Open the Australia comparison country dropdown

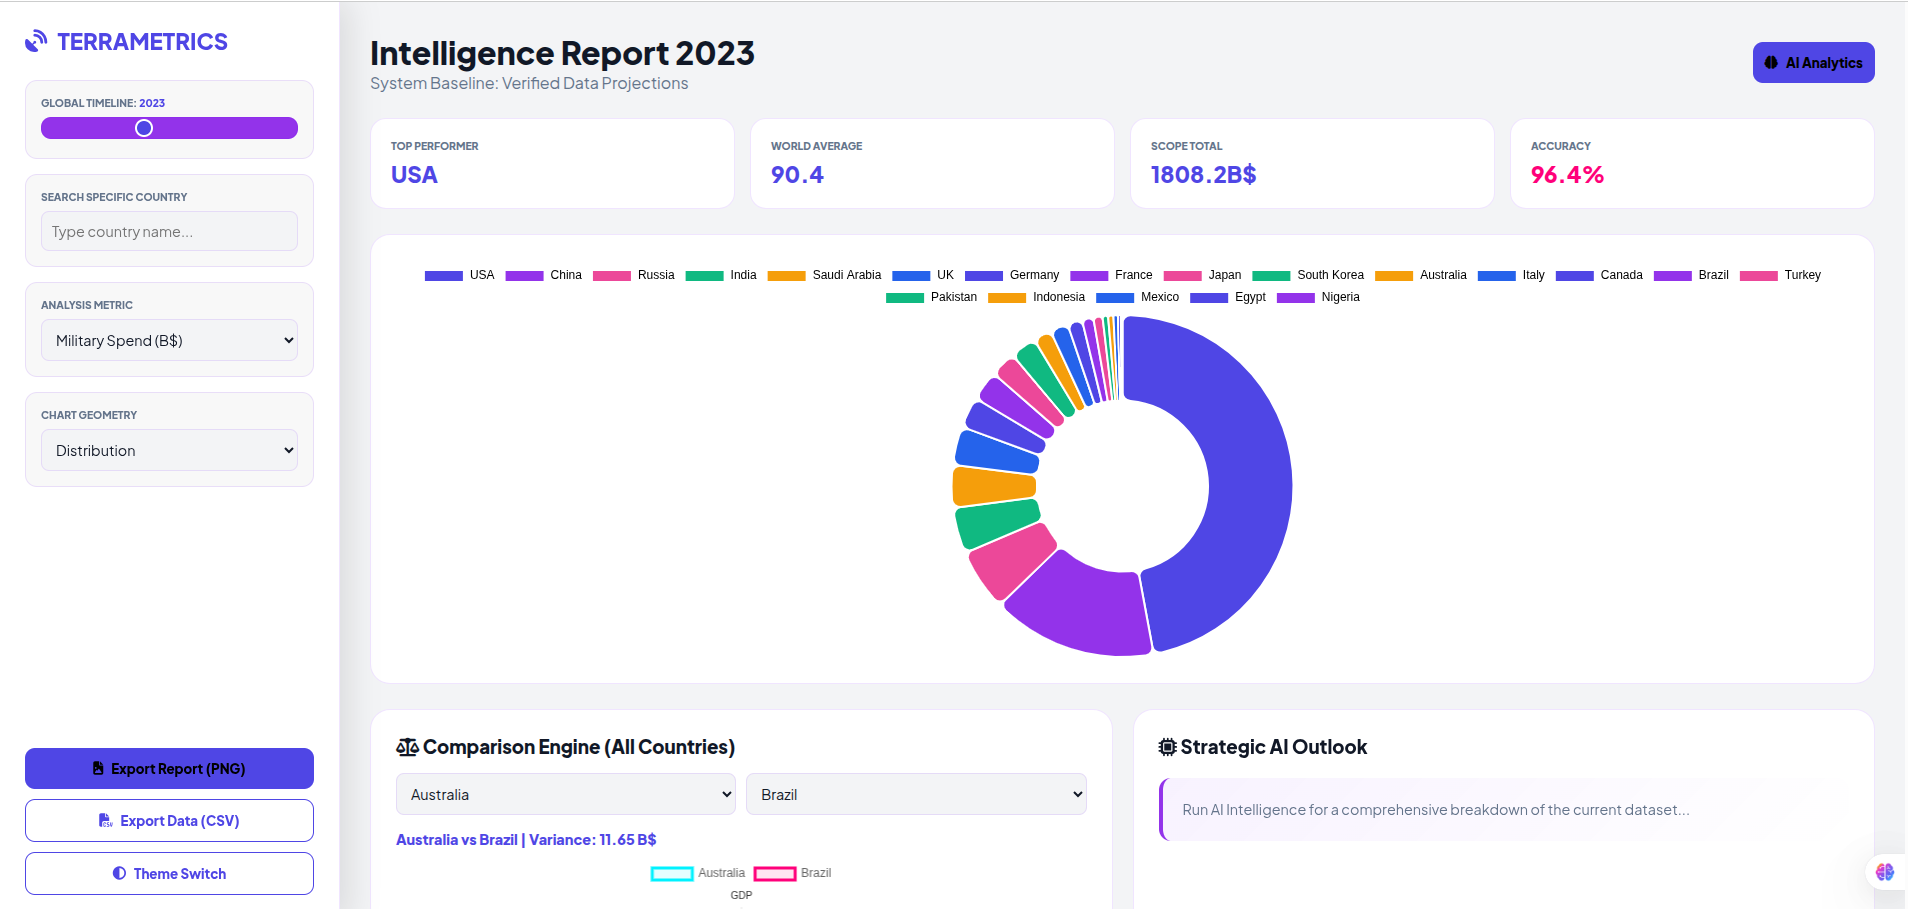point(565,794)
